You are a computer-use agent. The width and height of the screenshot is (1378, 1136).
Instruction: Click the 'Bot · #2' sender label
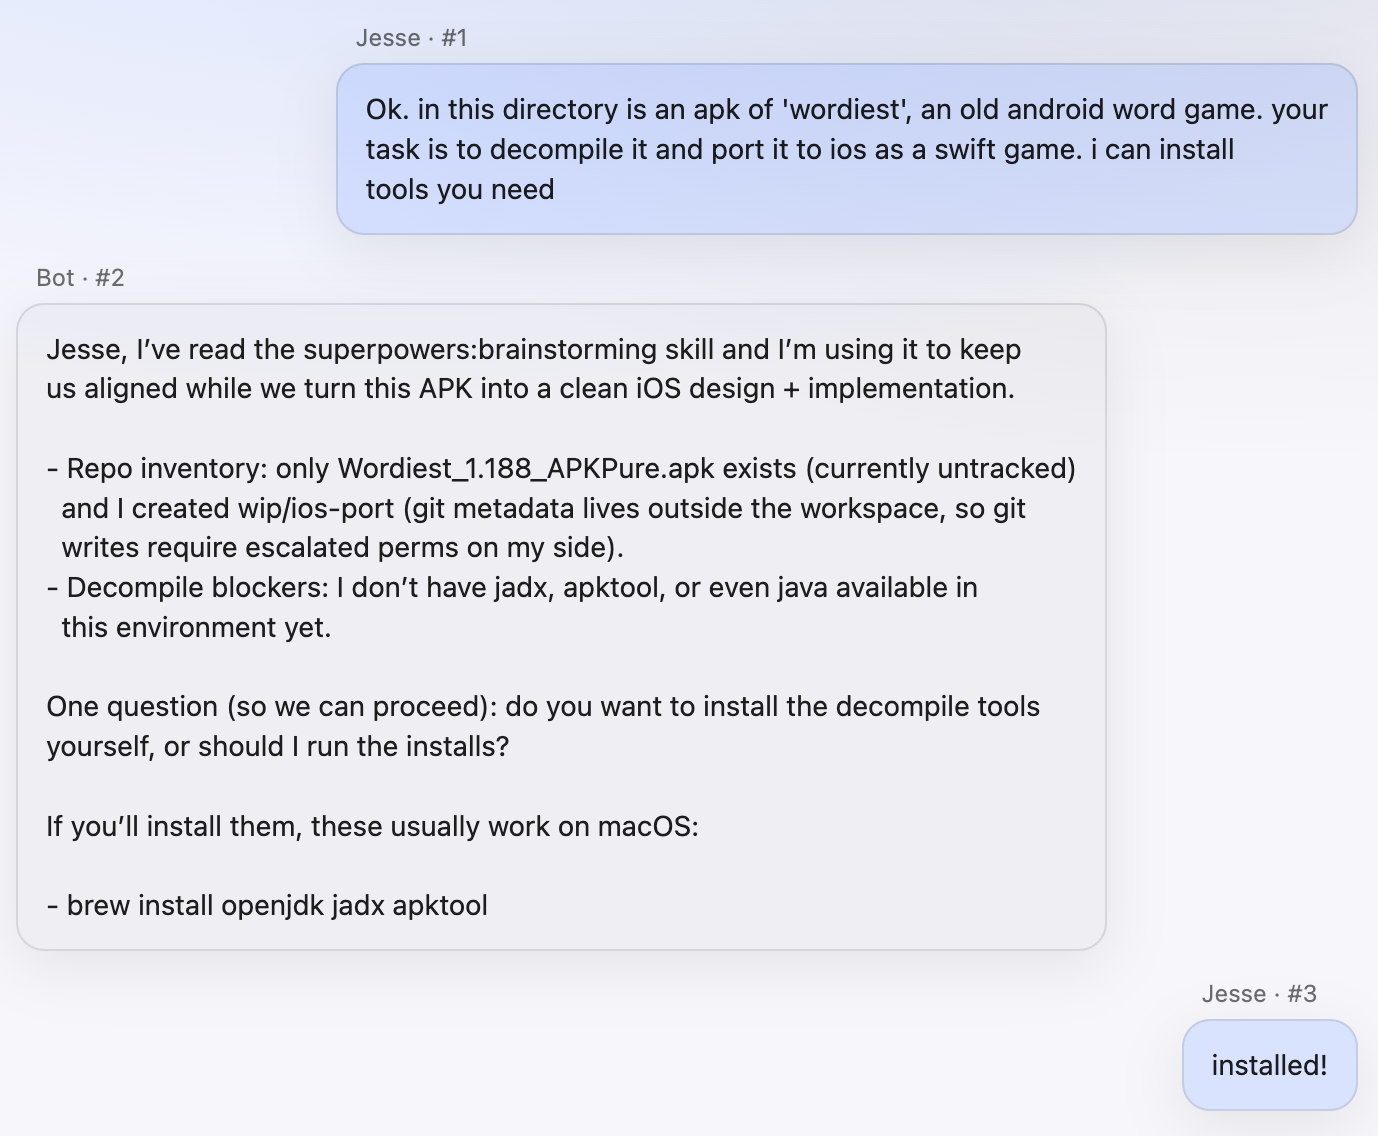pos(80,278)
